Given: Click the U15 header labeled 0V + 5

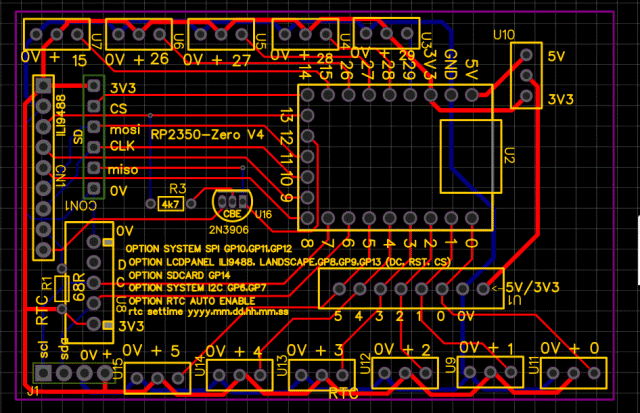Looking at the screenshot, I should click(157, 376).
